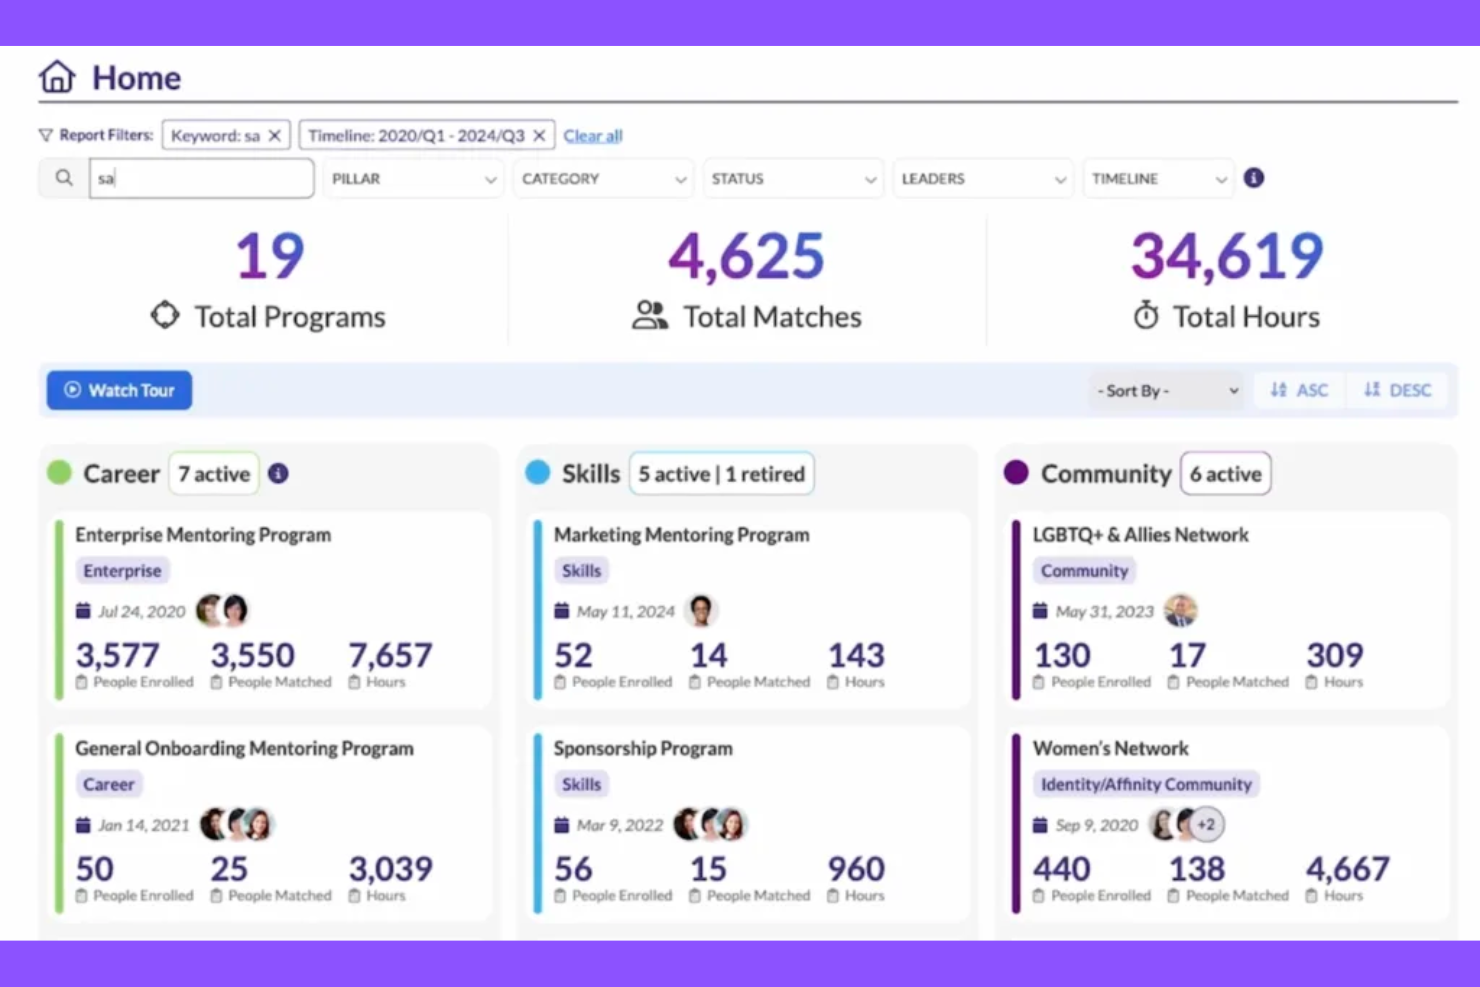1480x987 pixels.
Task: Open the Leaders filter dropdown
Action: click(x=982, y=178)
